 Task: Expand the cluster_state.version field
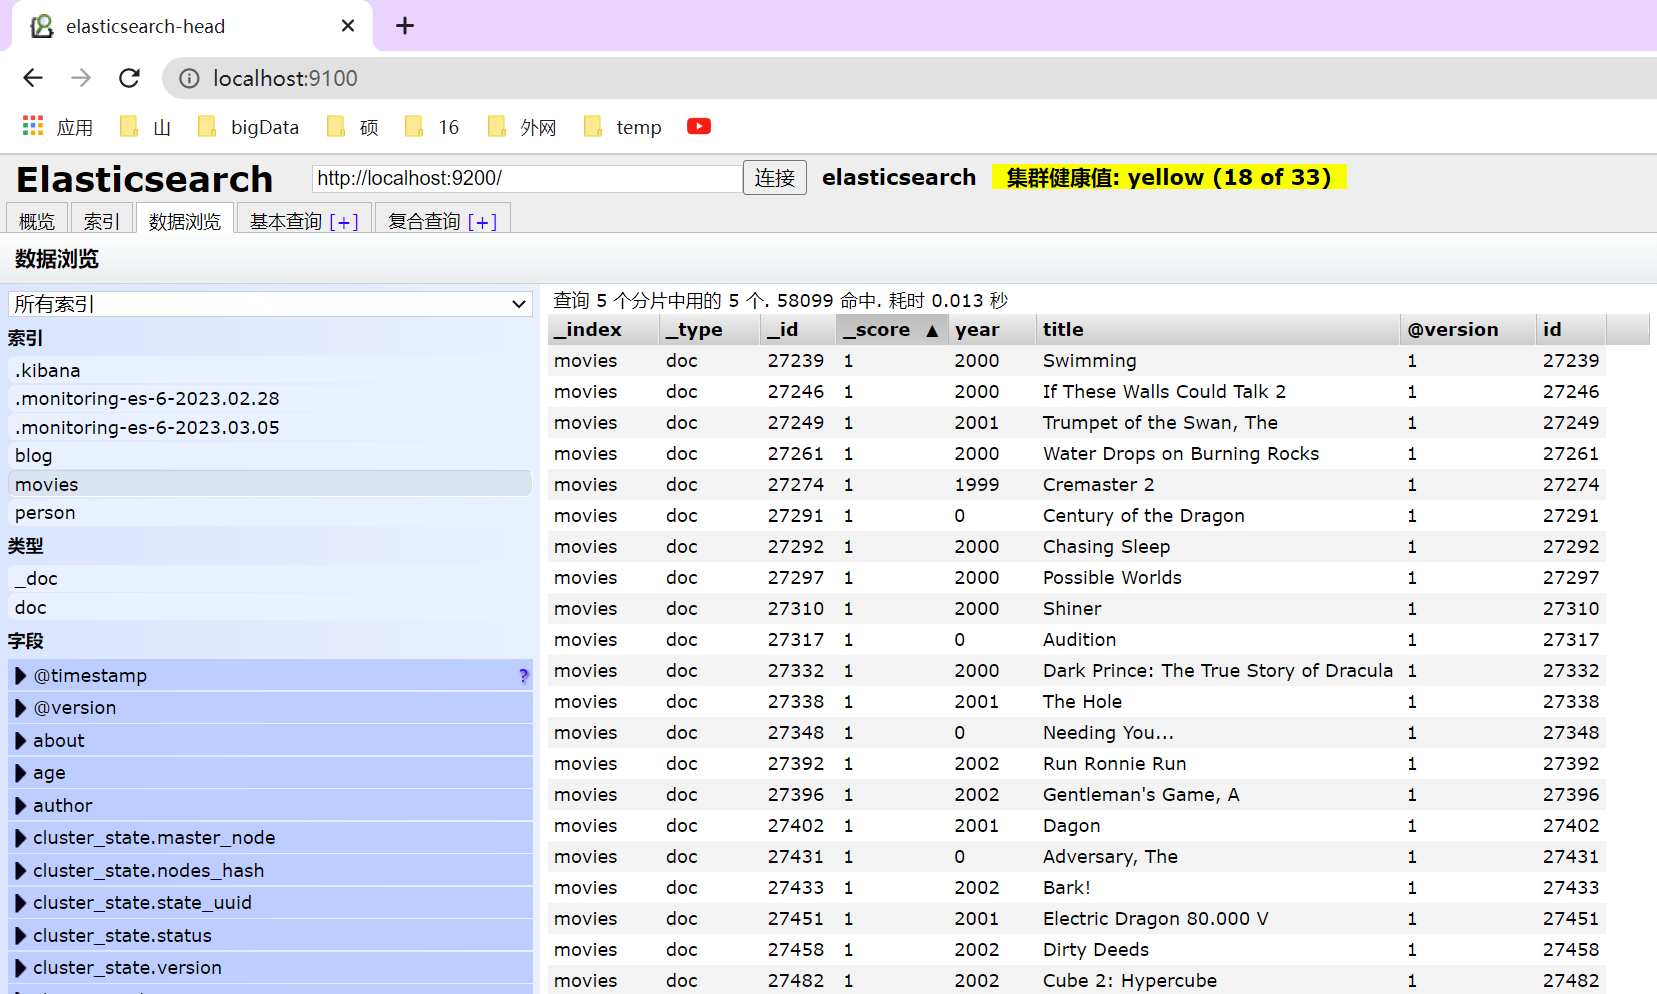(21, 968)
